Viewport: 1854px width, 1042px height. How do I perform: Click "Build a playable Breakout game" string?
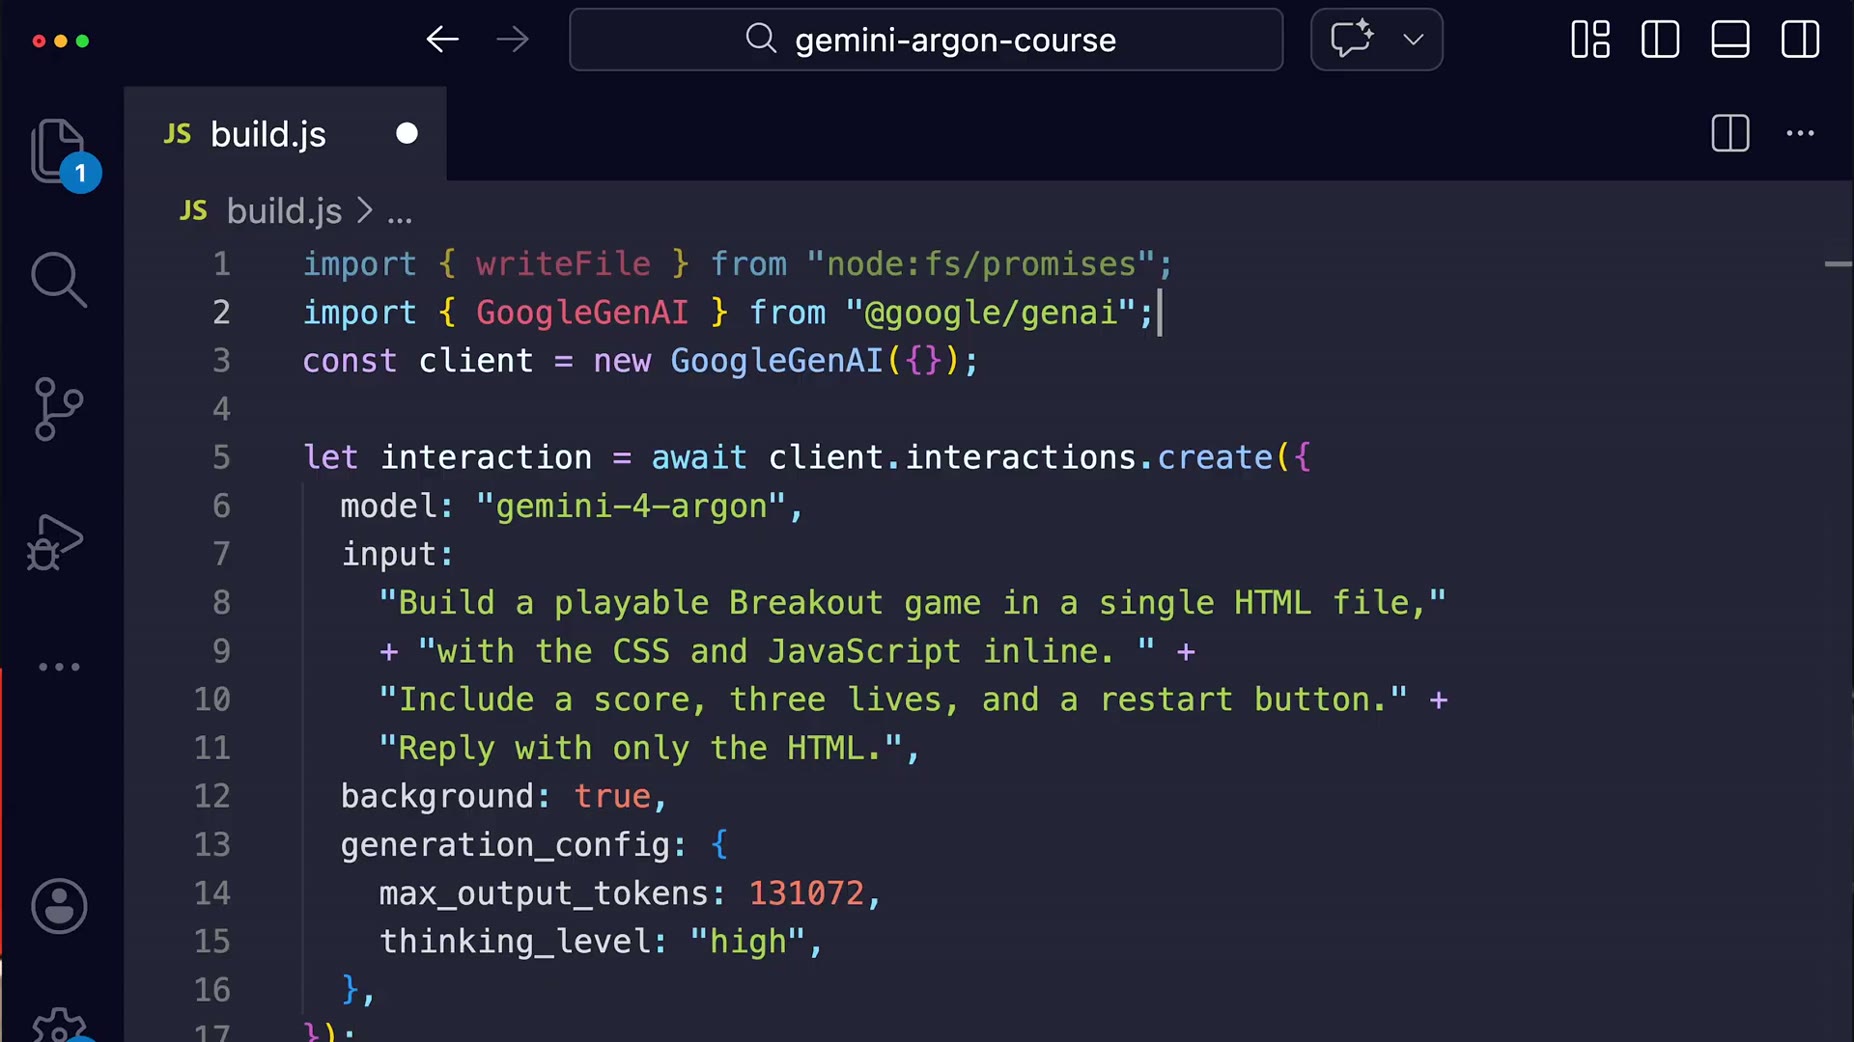(x=912, y=603)
